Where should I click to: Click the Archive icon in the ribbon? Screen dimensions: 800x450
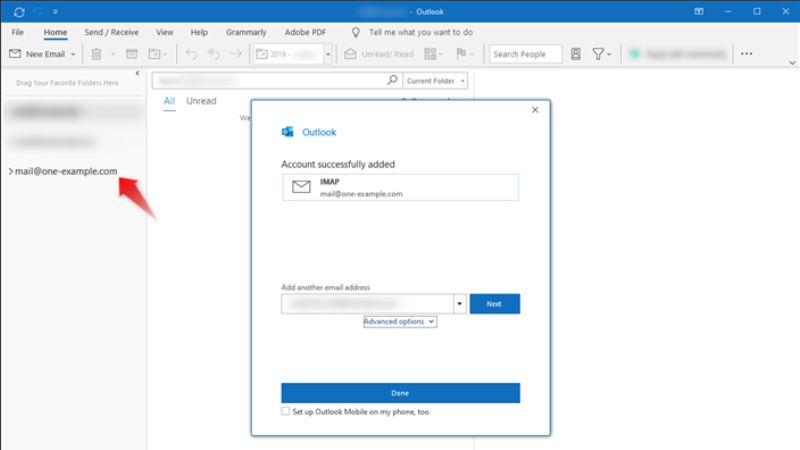click(x=132, y=54)
